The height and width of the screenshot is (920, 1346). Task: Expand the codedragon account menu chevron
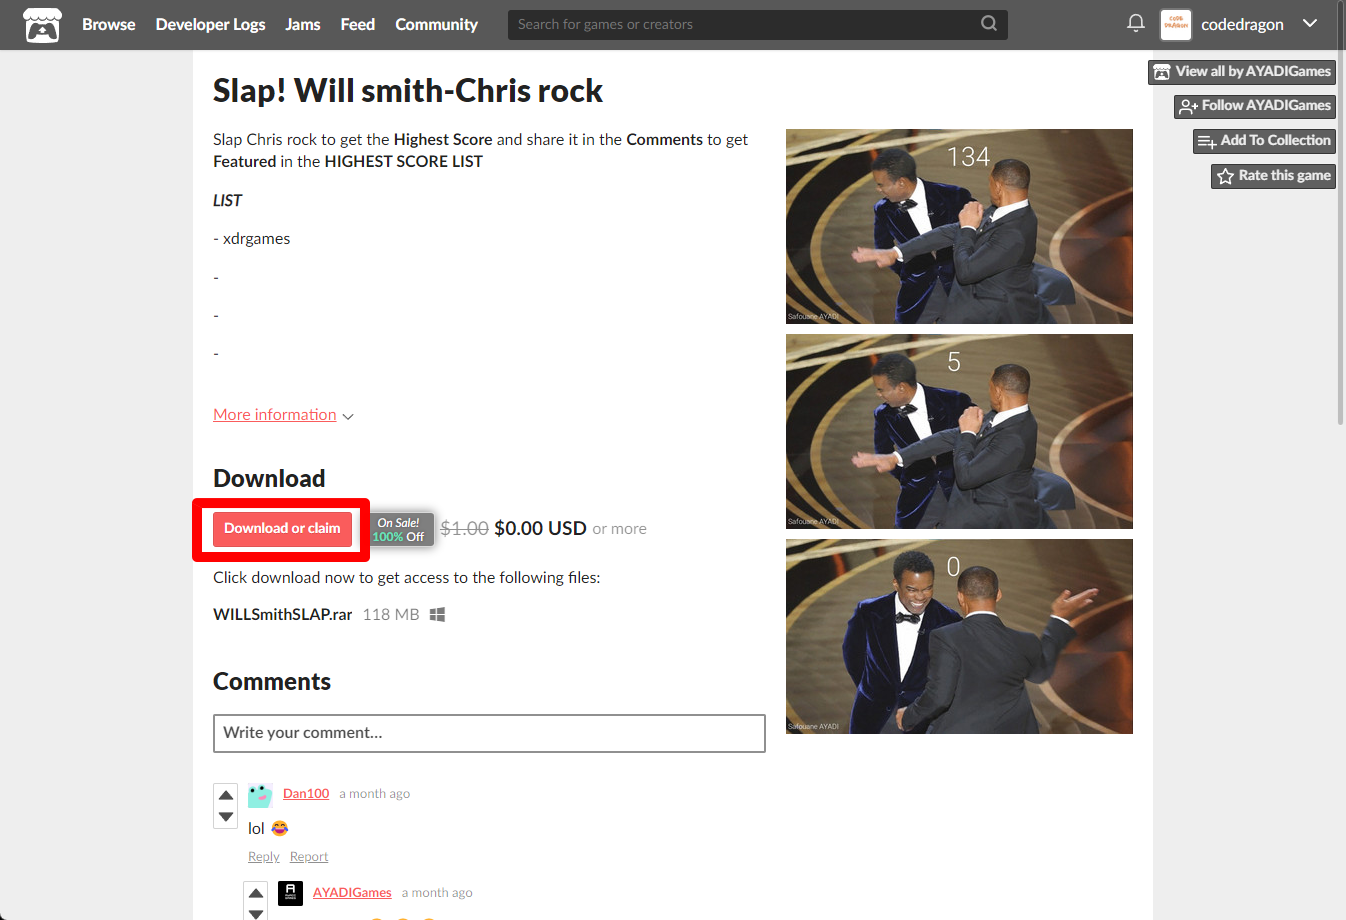coord(1310,23)
